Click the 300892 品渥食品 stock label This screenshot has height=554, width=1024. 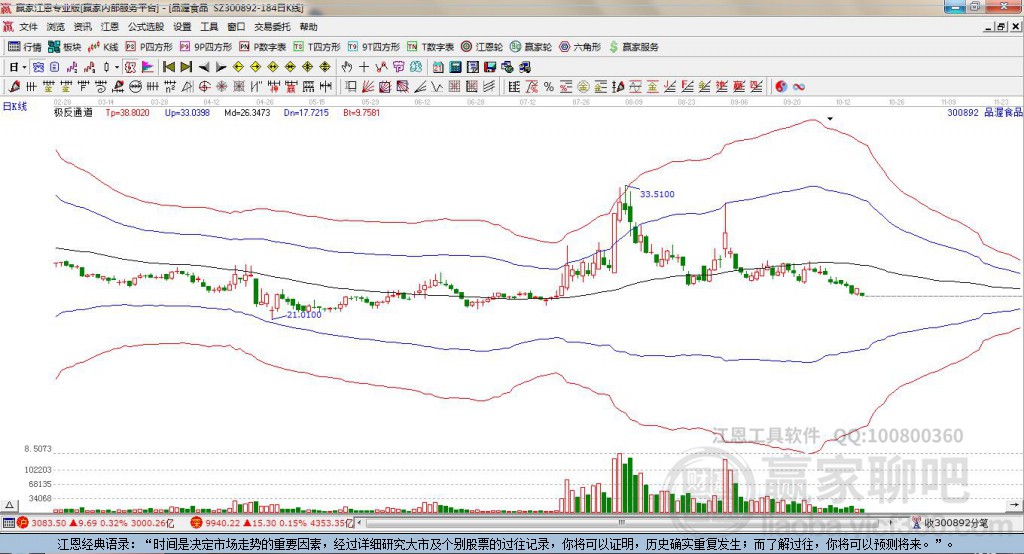click(985, 112)
